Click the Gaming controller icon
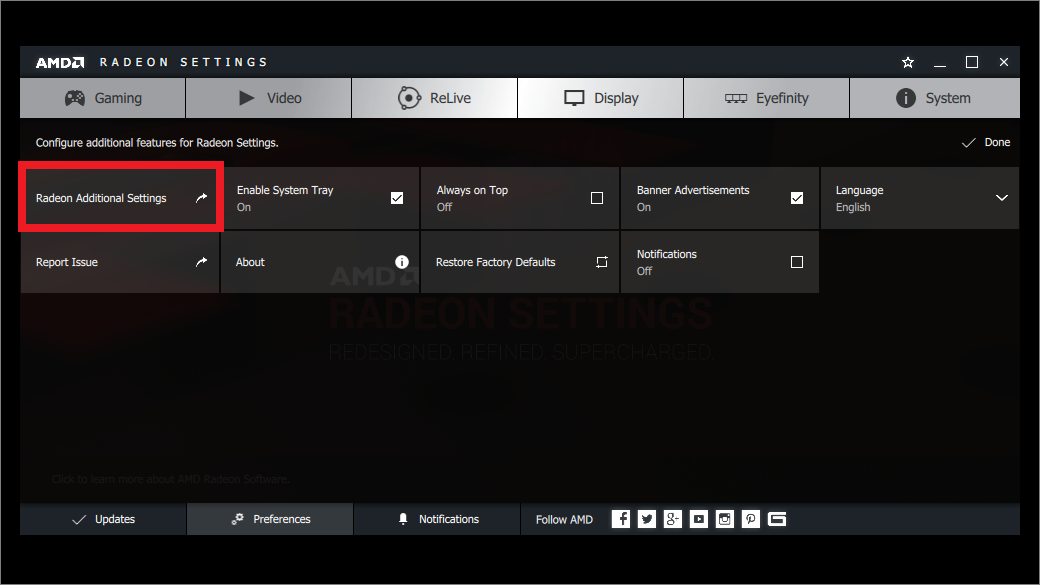Image resolution: width=1040 pixels, height=585 pixels. tap(75, 98)
